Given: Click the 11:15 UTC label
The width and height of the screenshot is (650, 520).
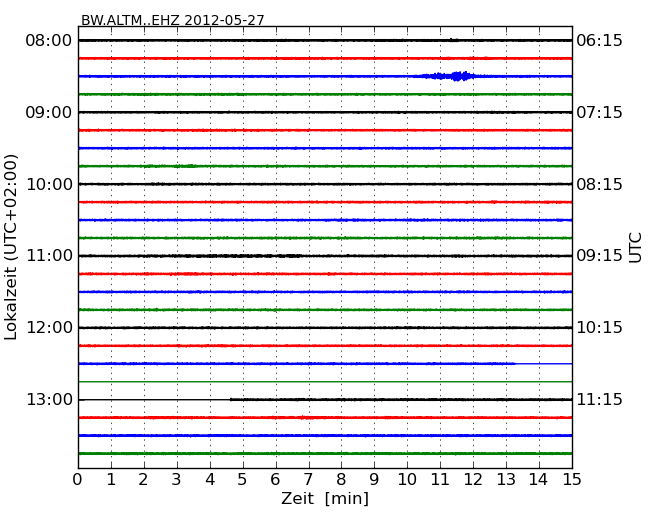Looking at the screenshot, I should pos(599,399).
